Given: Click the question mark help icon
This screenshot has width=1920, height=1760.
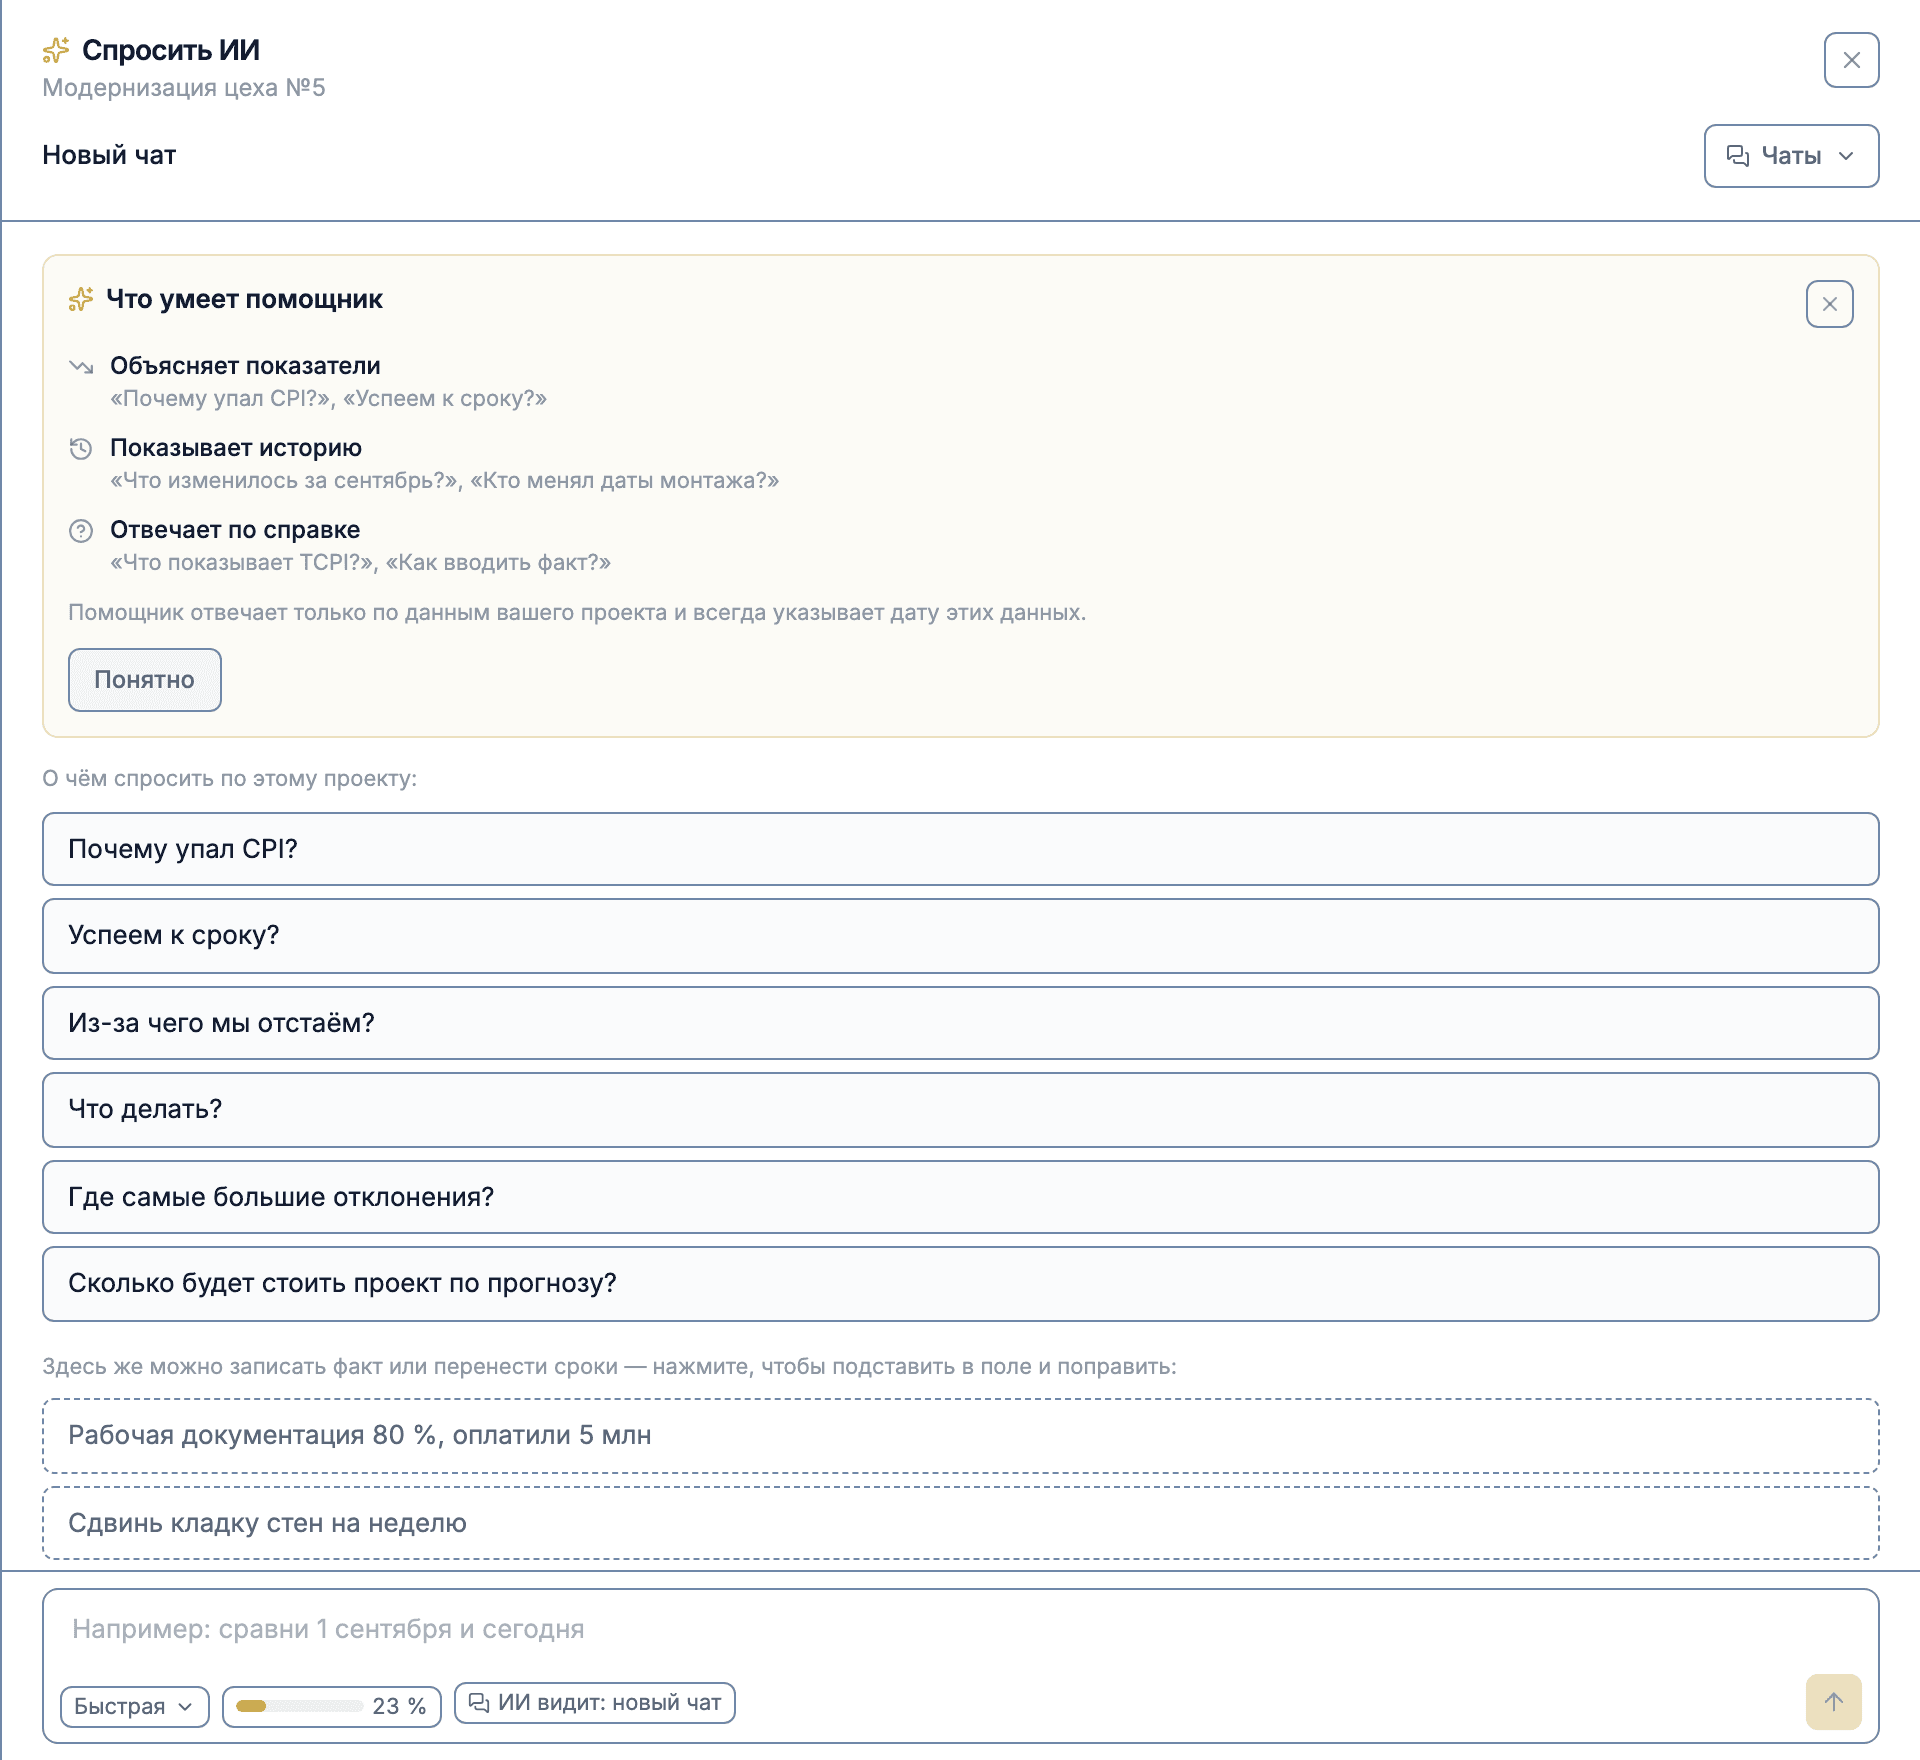Looking at the screenshot, I should point(81,530).
